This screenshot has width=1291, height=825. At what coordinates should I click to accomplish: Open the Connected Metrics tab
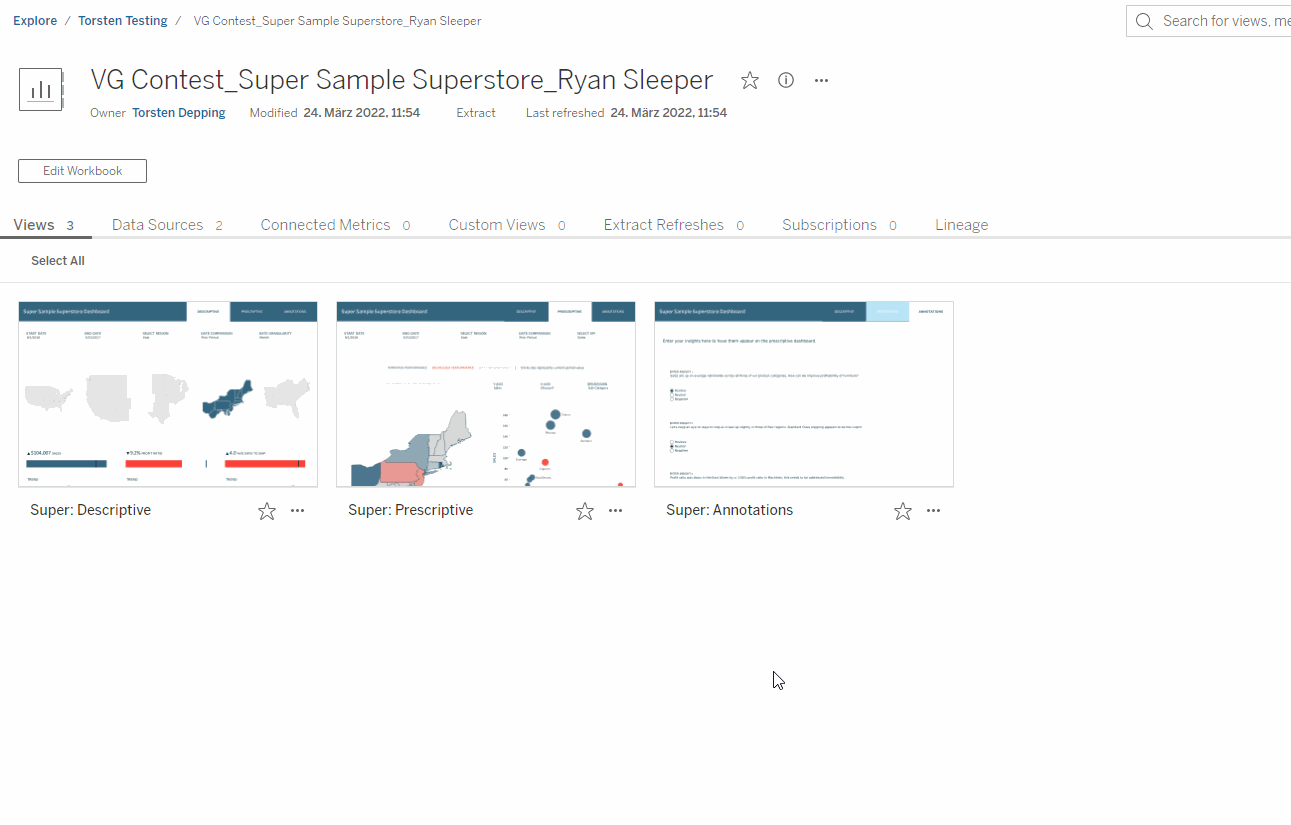(x=335, y=225)
